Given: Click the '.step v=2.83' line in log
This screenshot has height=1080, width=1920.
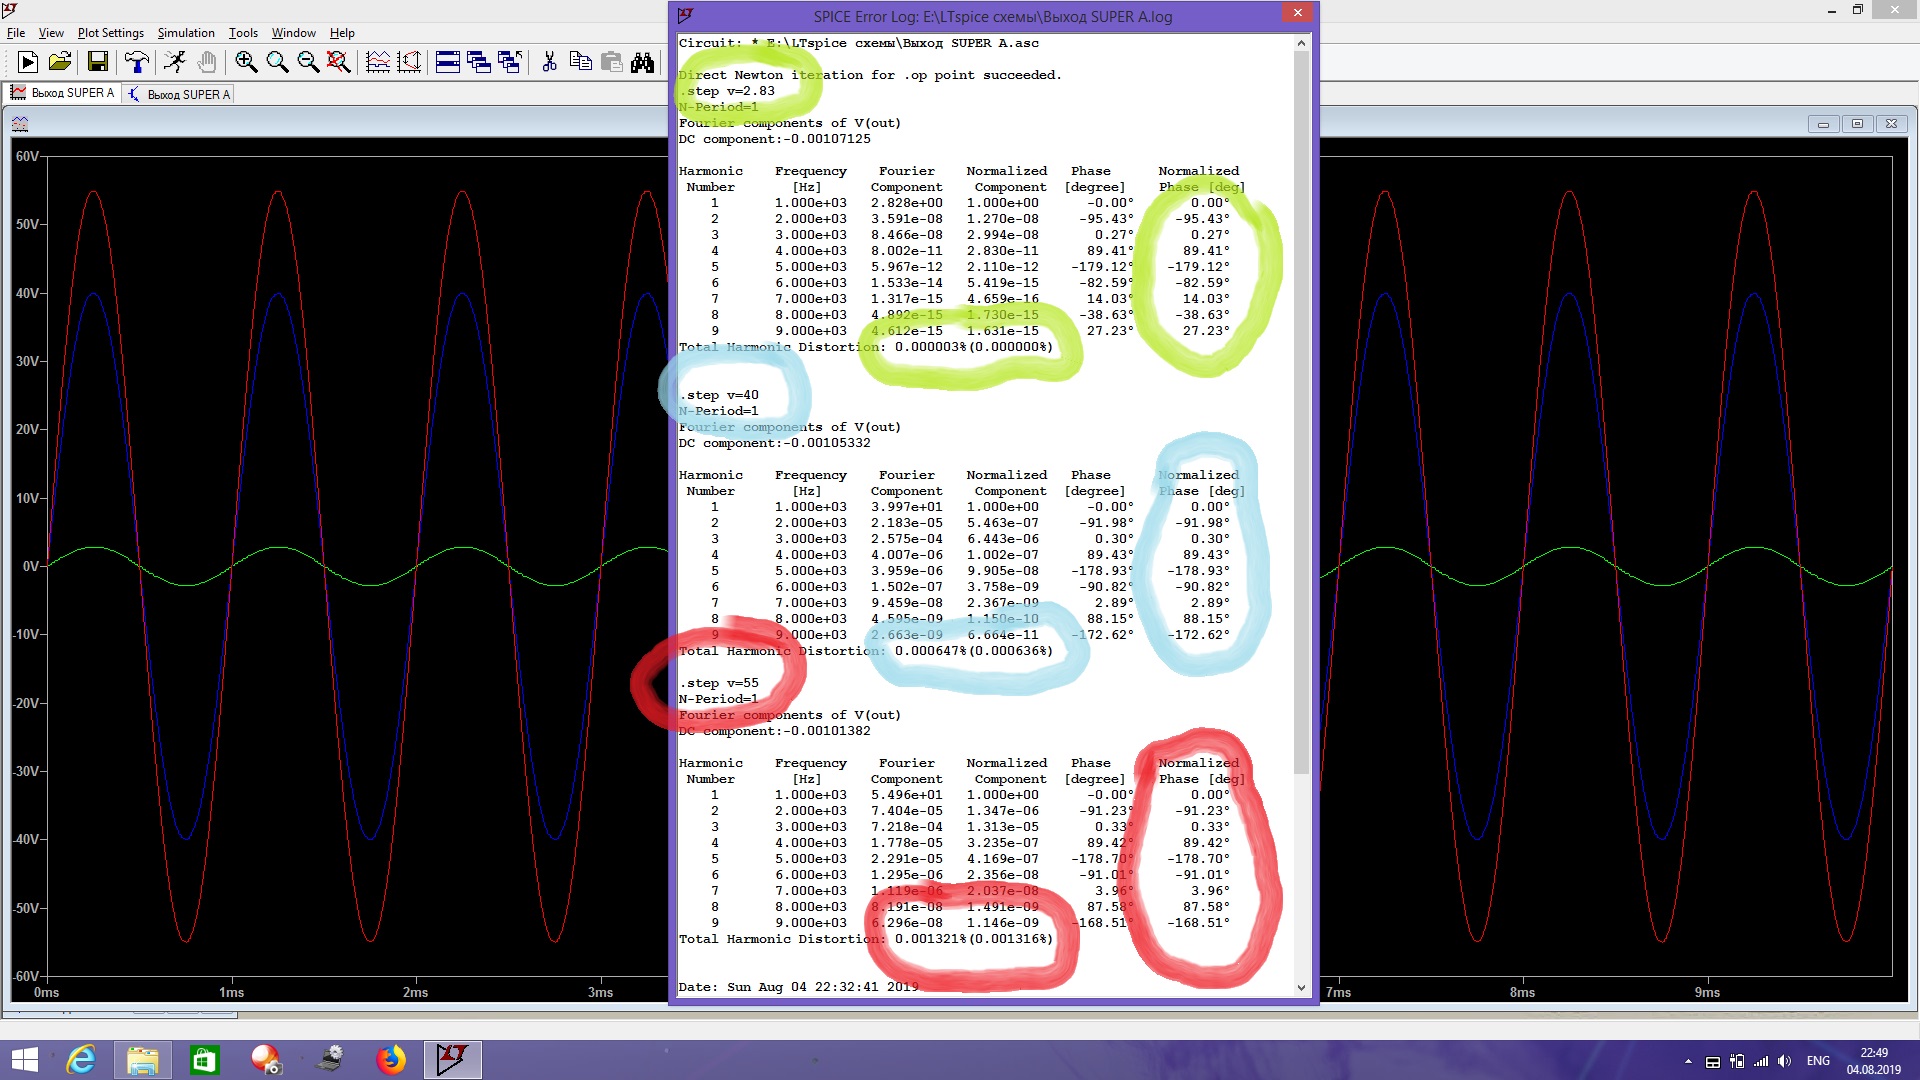Looking at the screenshot, I should (727, 91).
